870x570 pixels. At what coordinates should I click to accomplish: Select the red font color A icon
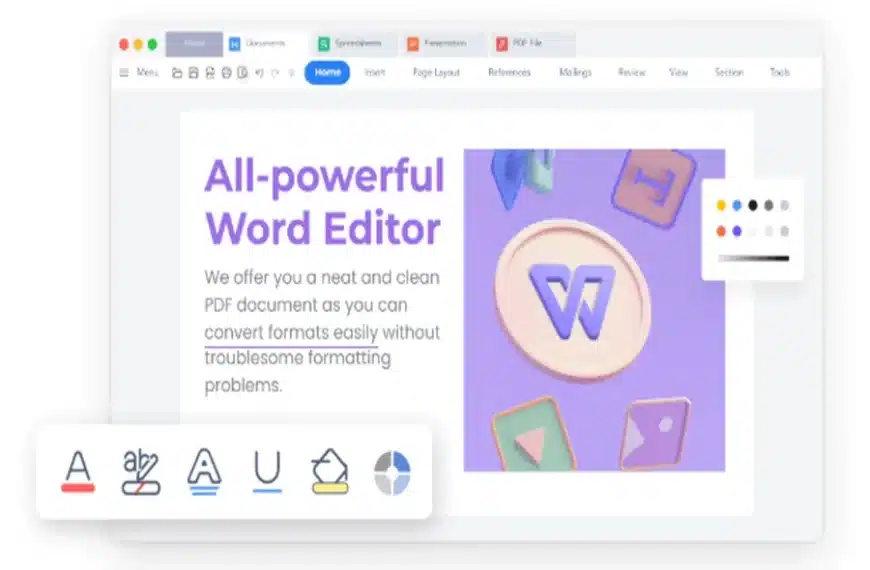click(x=78, y=471)
